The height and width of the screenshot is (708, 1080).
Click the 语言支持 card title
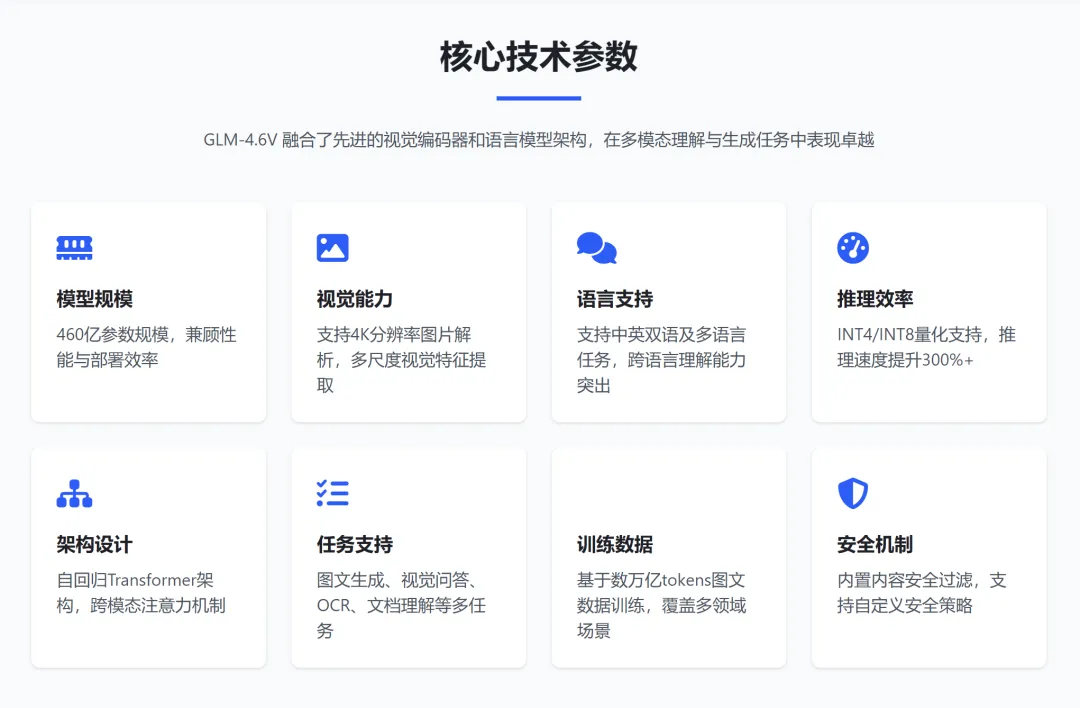615,299
